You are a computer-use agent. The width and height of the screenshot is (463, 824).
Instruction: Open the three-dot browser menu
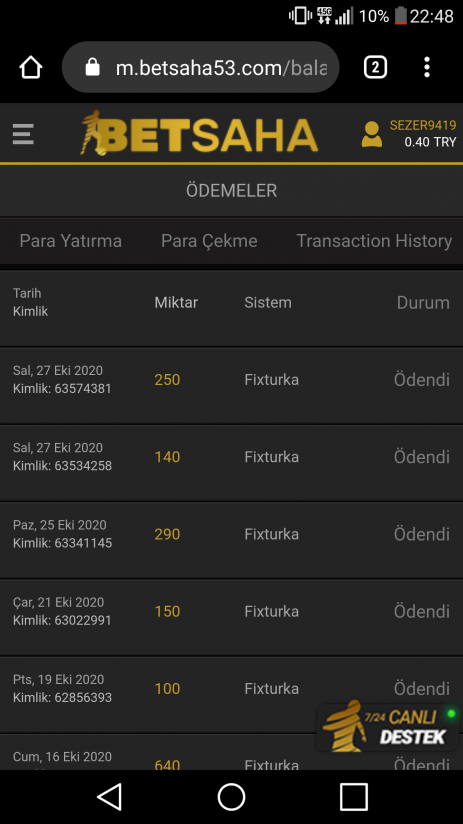click(427, 67)
